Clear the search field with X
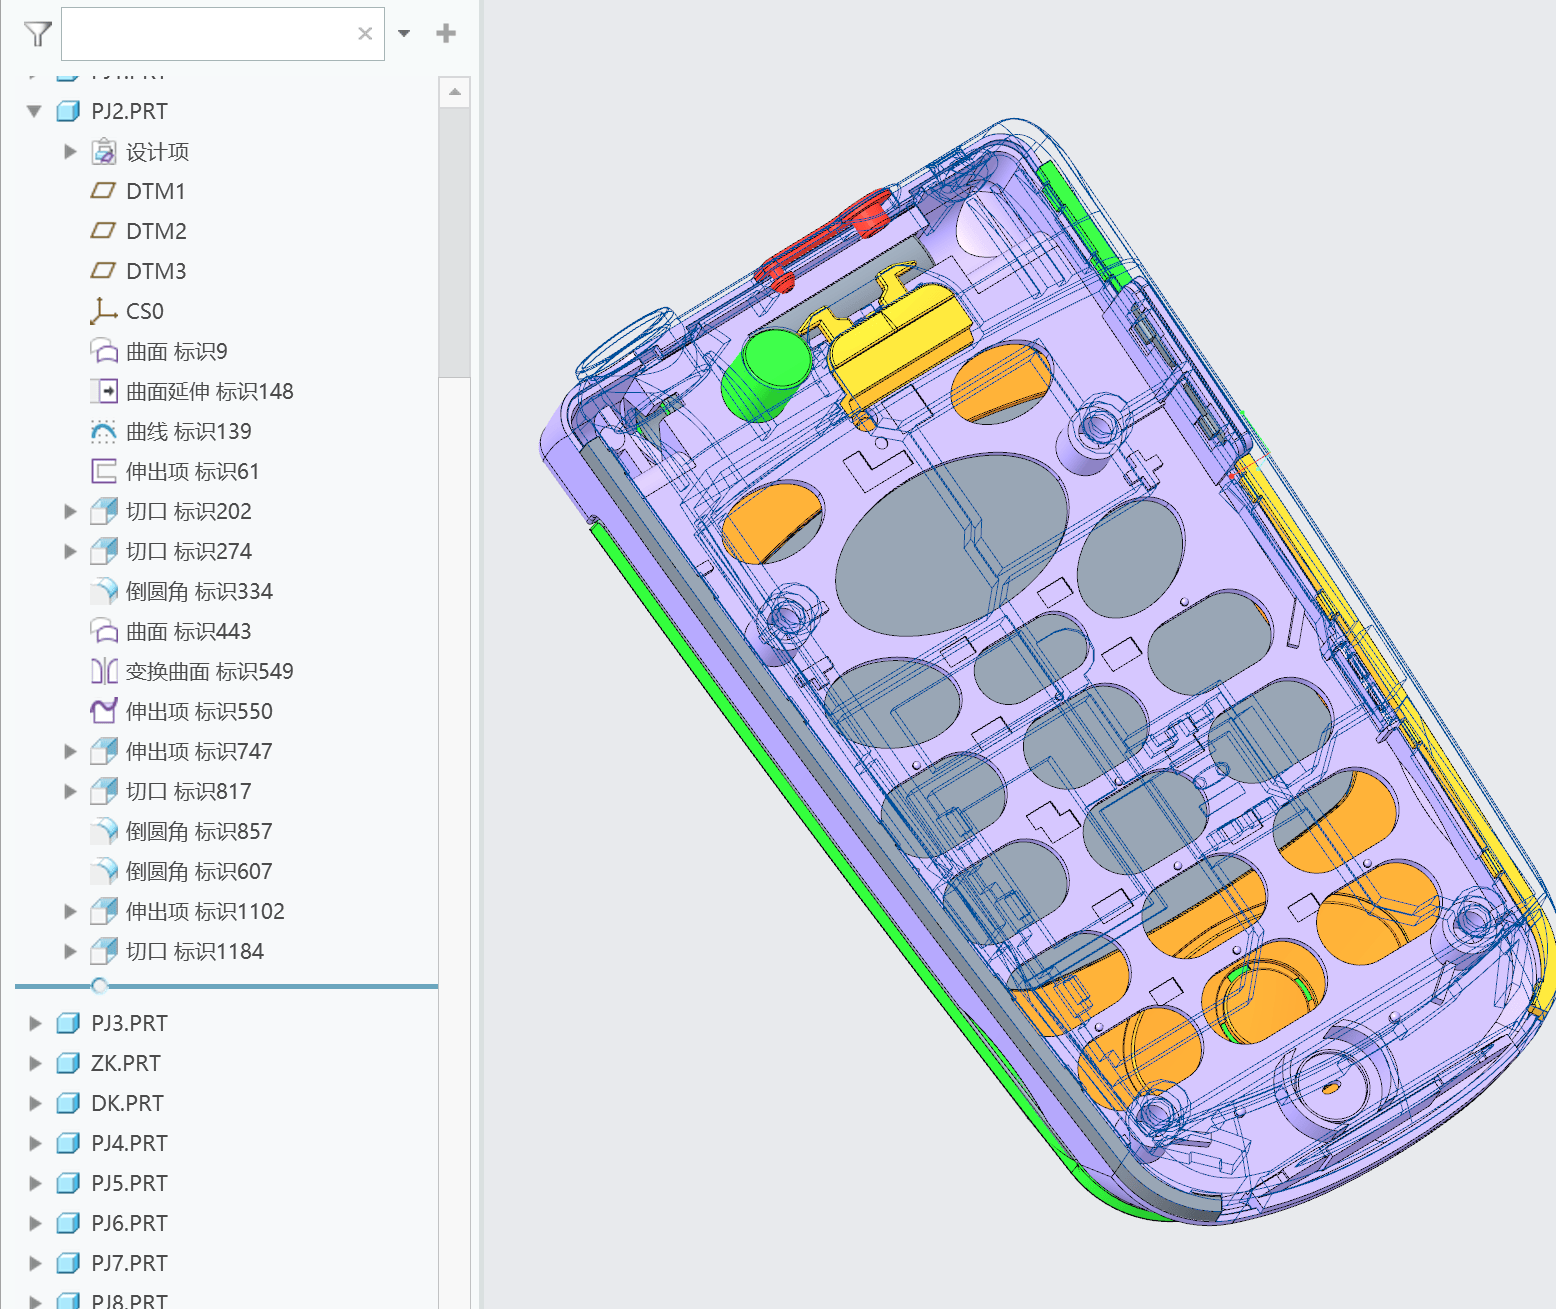This screenshot has height=1309, width=1556. 365,33
